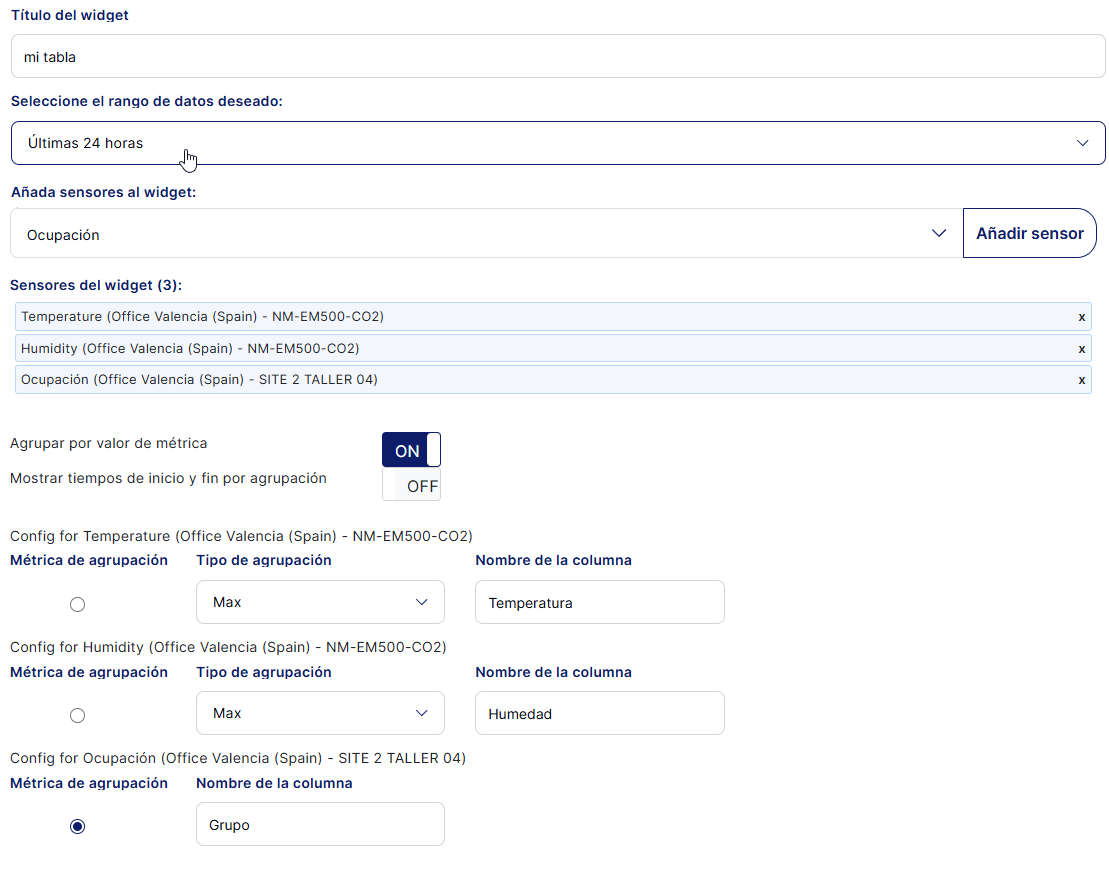Screen dimensions: 1109x887
Task: Edit the 'Grupo' column name field
Action: (x=320, y=825)
